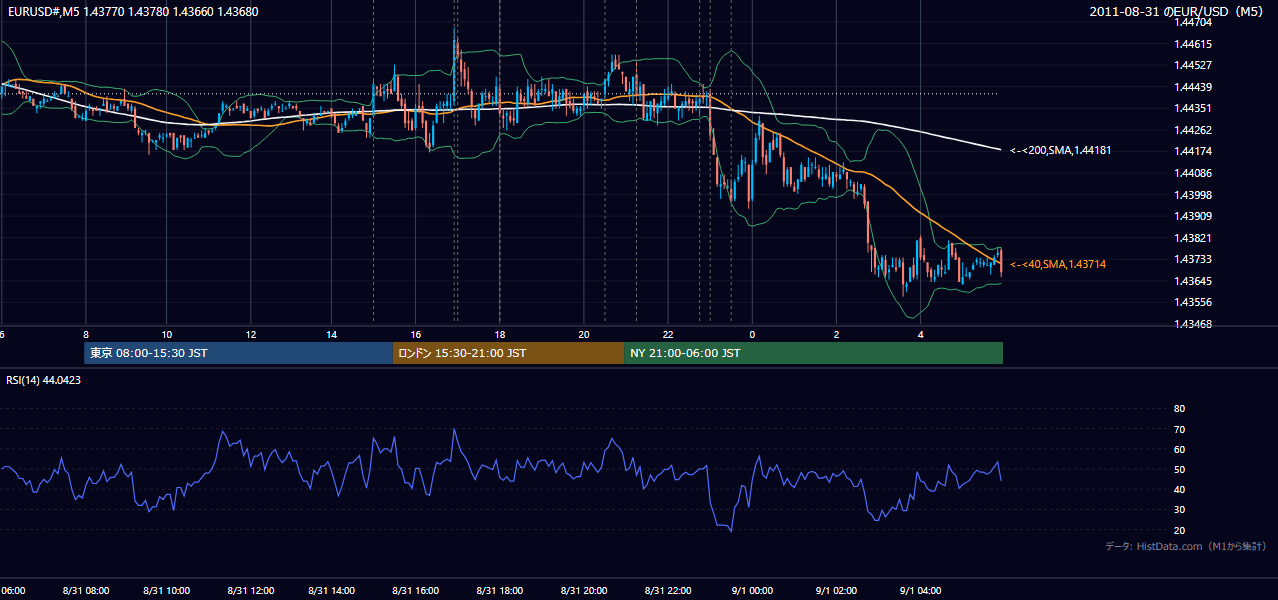Image resolution: width=1278 pixels, height=600 pixels.
Task: Click hour label 16 under the price chart
Action: (416, 334)
